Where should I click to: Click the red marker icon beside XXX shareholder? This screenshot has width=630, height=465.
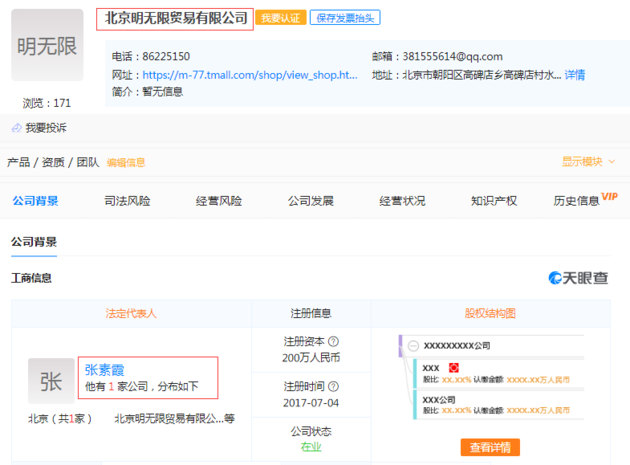[x=453, y=368]
